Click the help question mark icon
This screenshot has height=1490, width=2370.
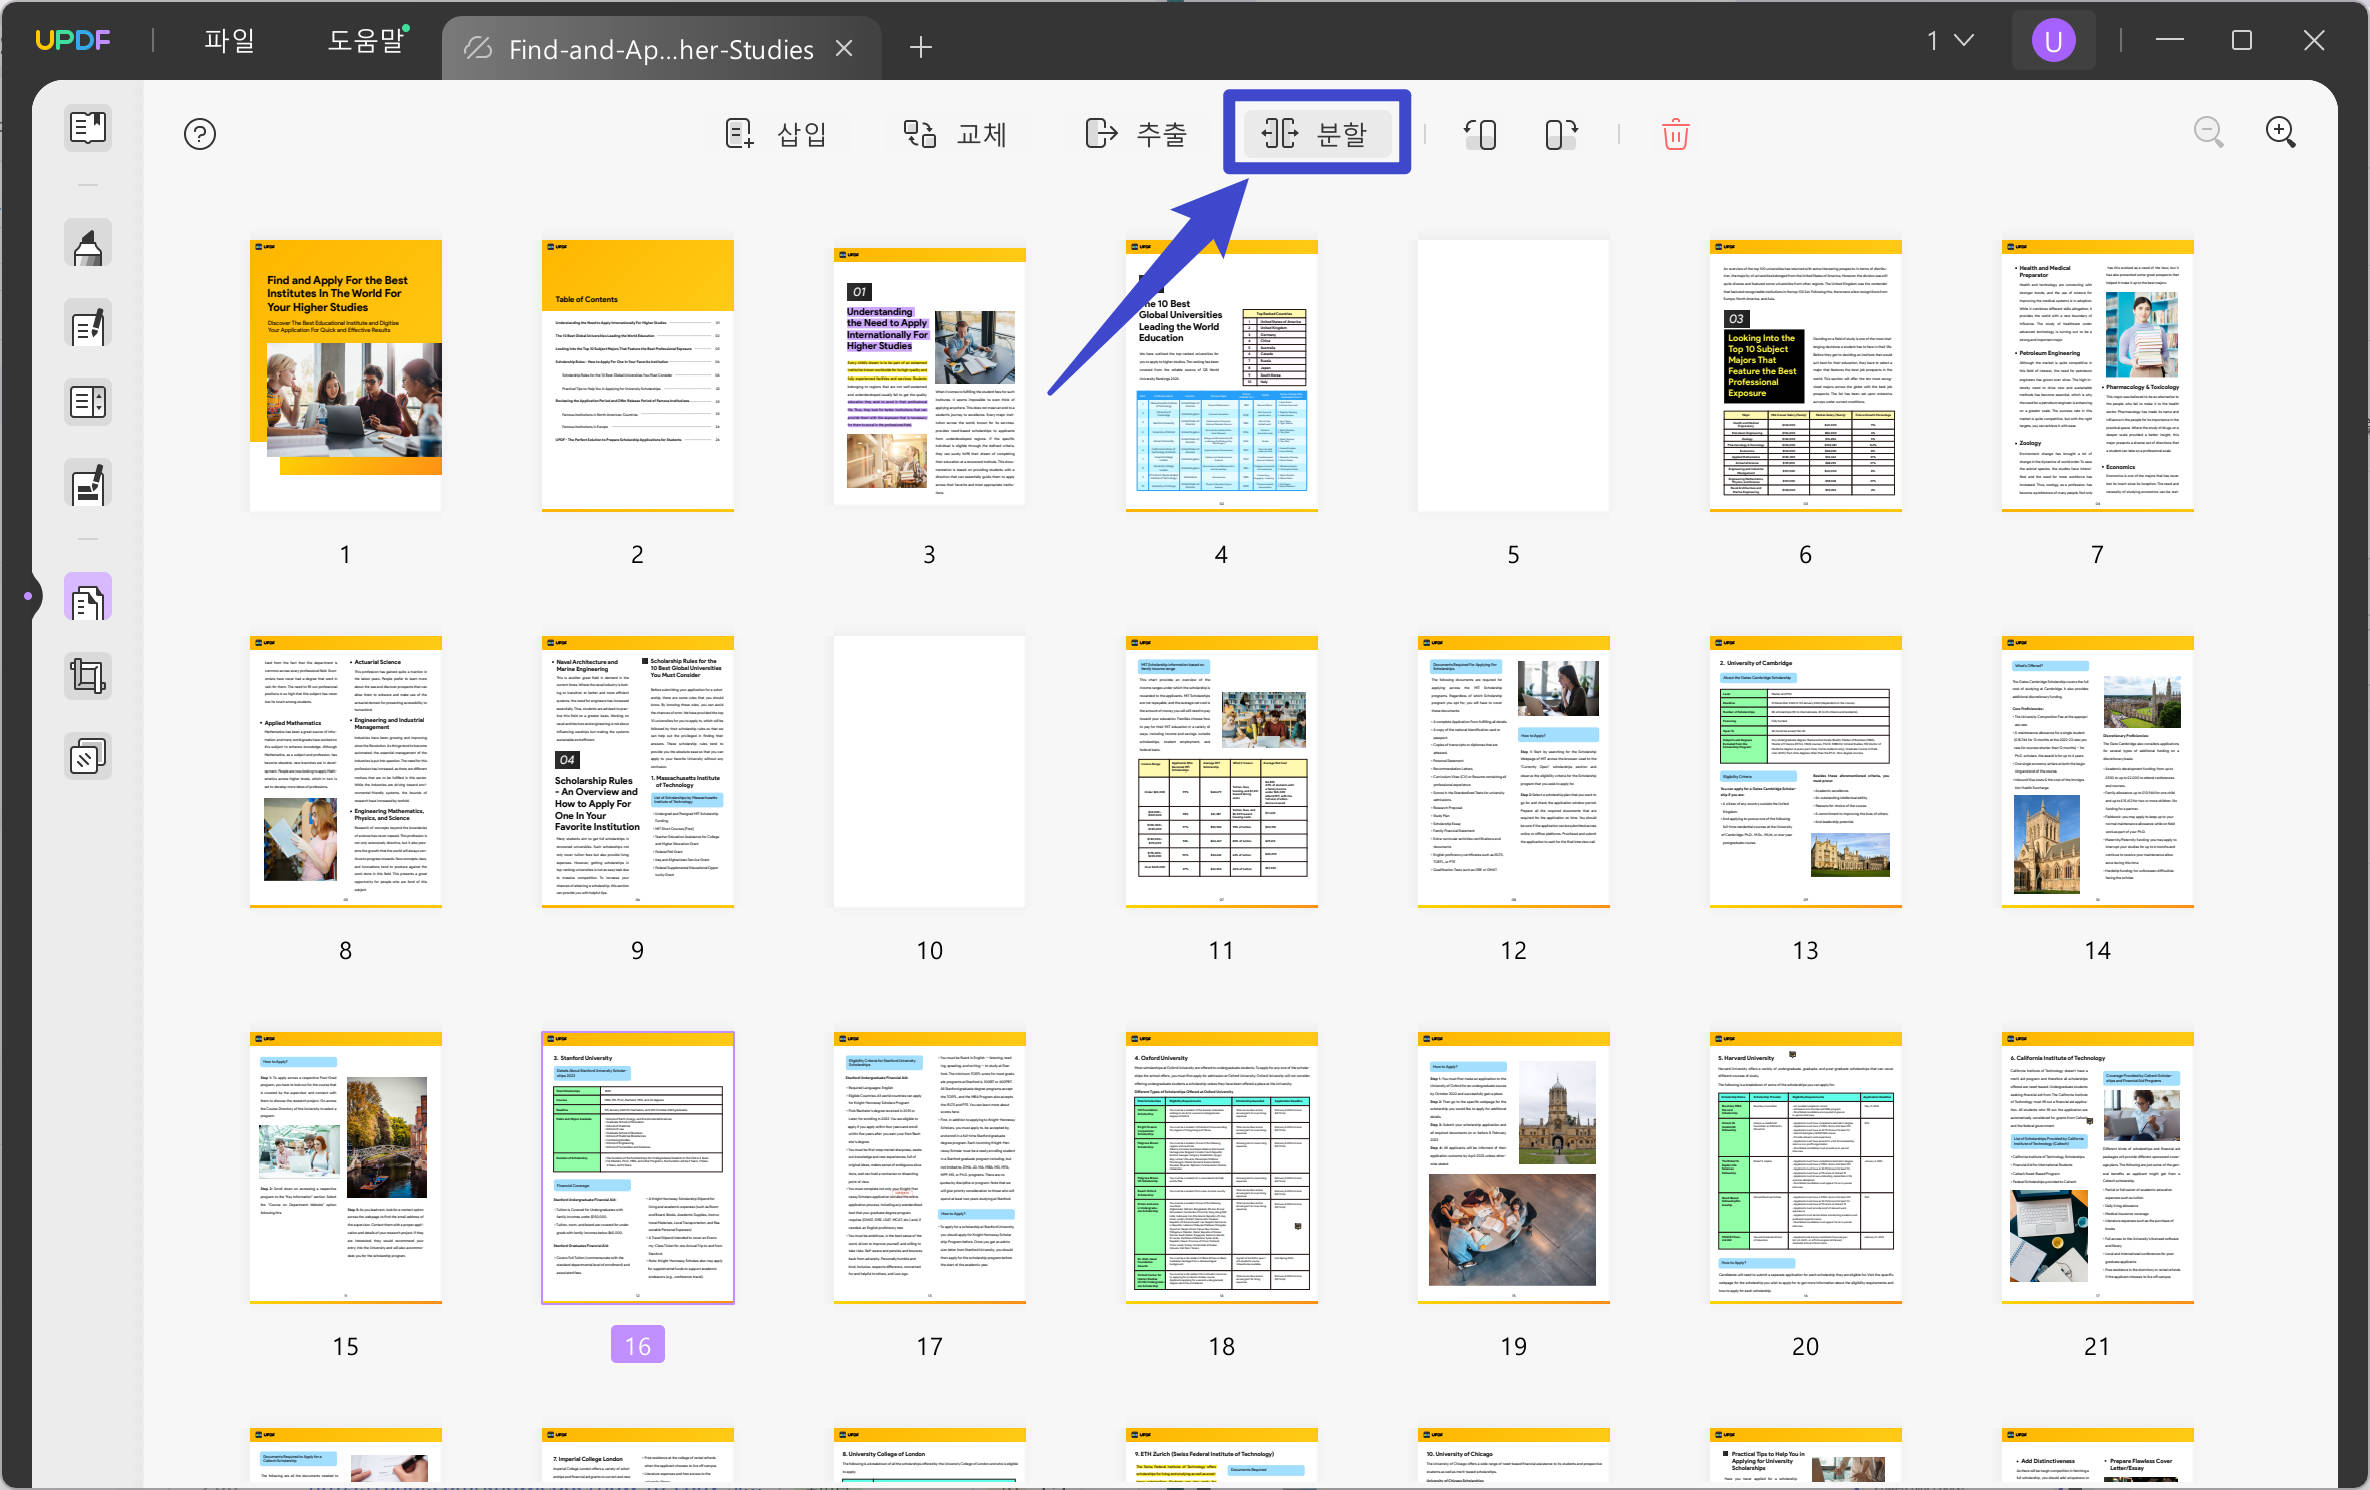200,134
